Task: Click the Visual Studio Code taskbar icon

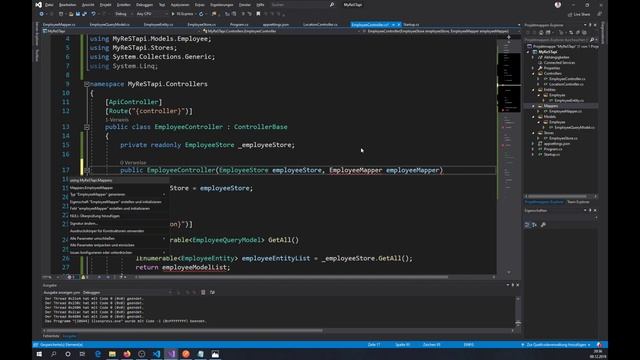Action: (x=156, y=354)
